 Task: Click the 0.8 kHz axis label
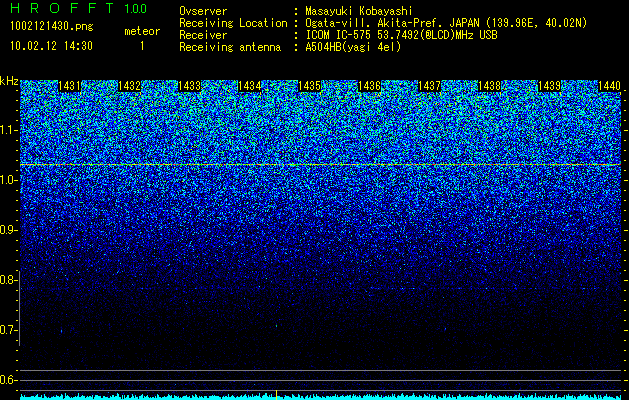tap(8, 280)
